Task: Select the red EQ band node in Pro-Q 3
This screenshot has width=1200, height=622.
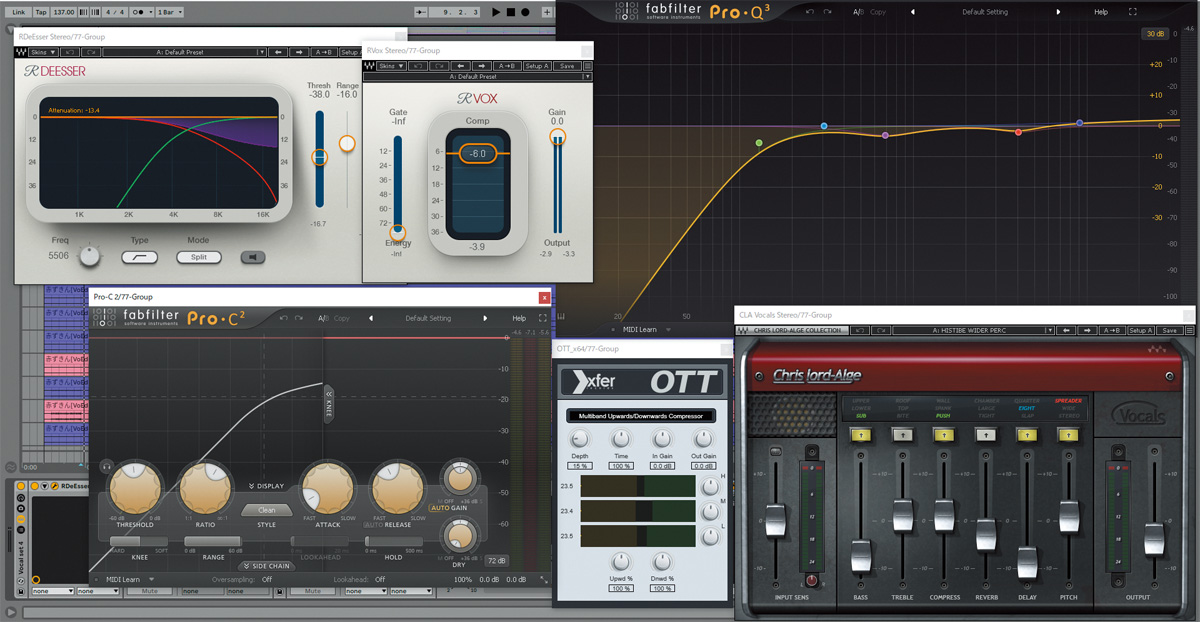Action: click(x=1019, y=132)
